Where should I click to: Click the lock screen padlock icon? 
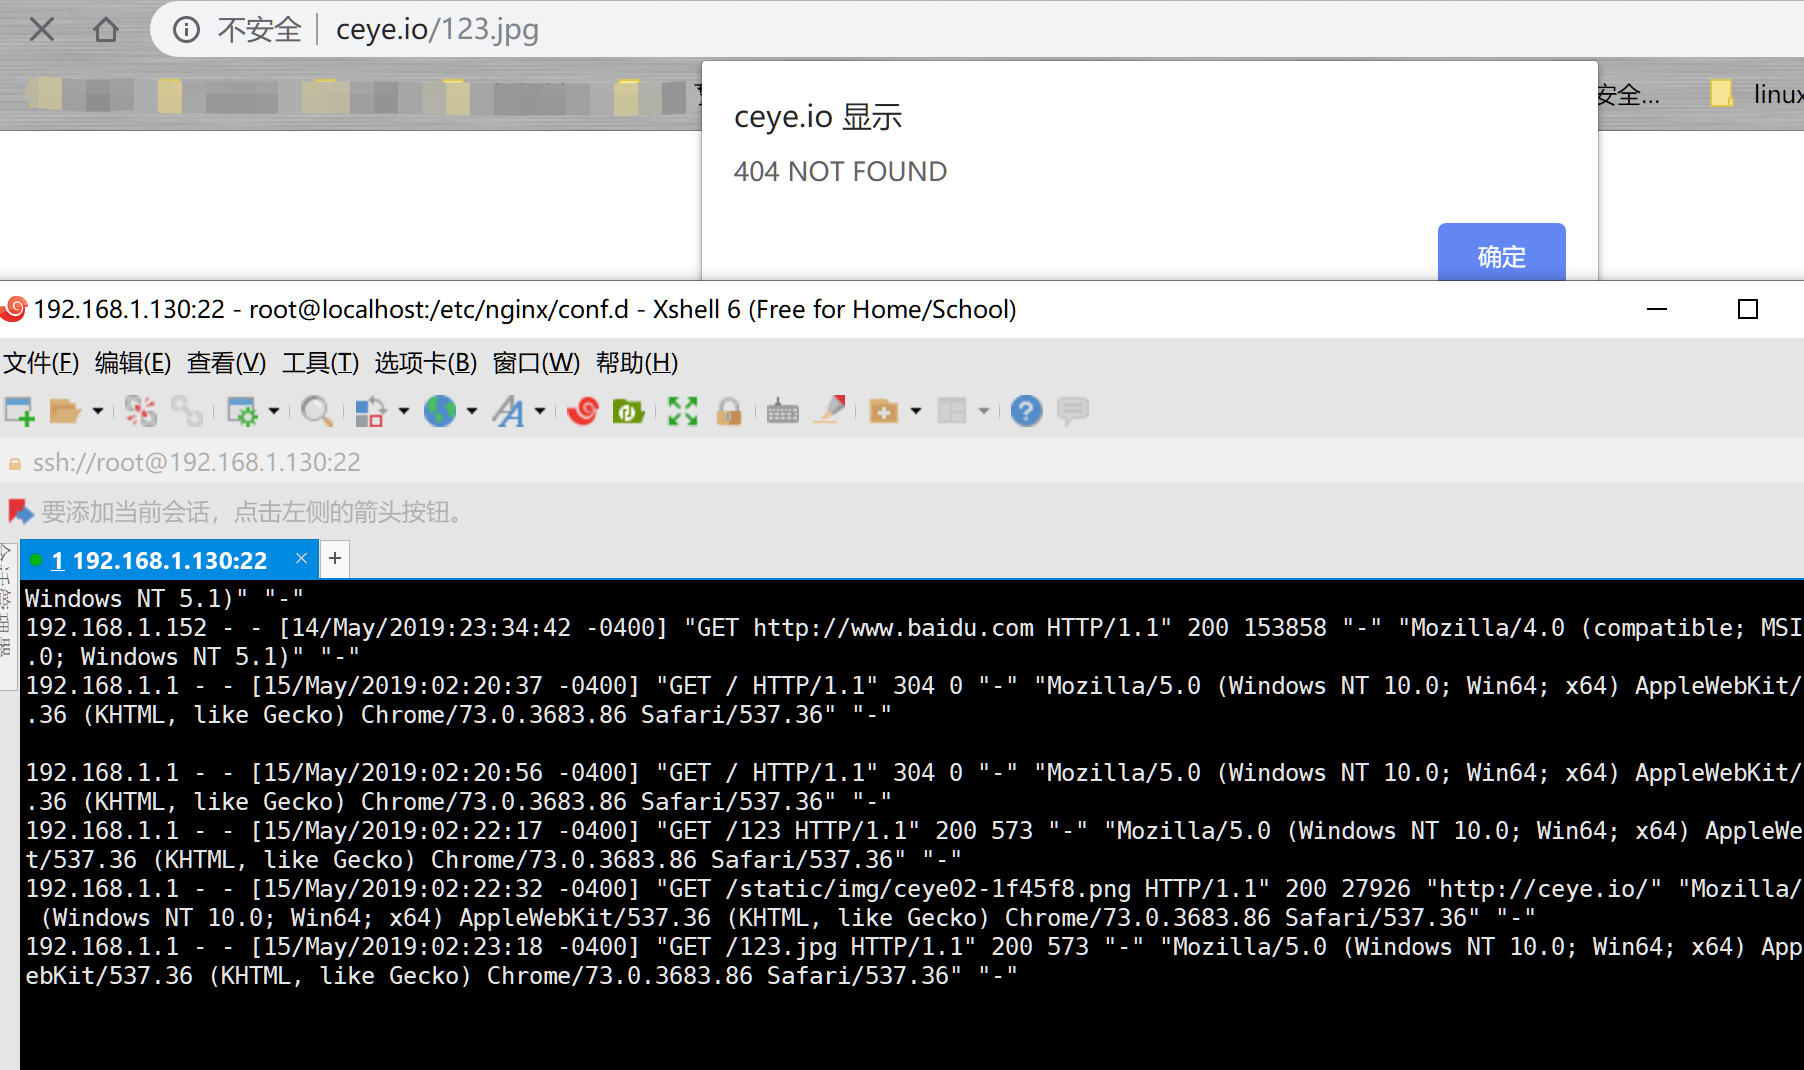(x=729, y=411)
